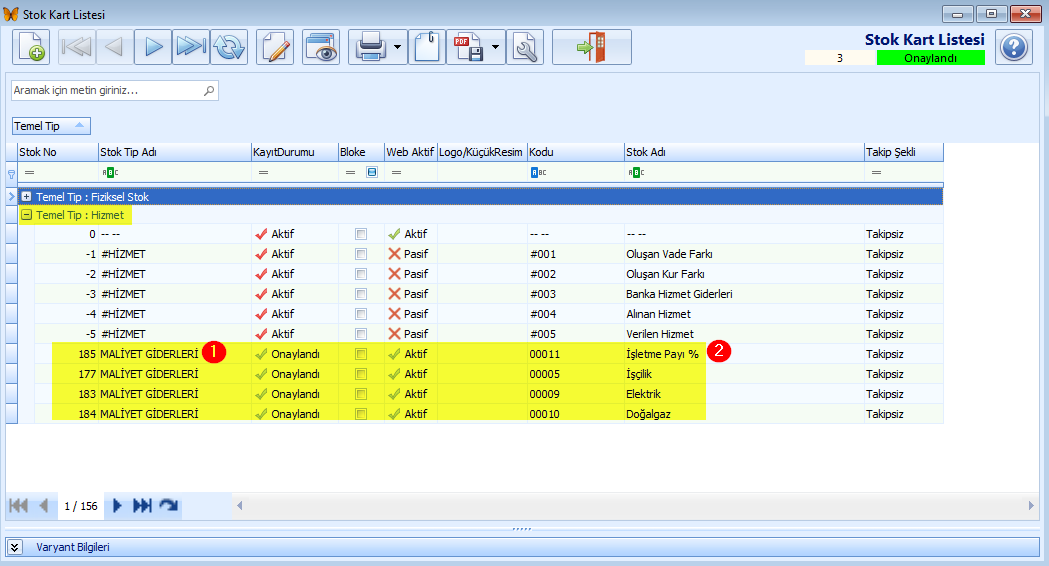Check Bloke for Verilen Hizmet row
Screen dimensions: 1049x566
pos(361,334)
